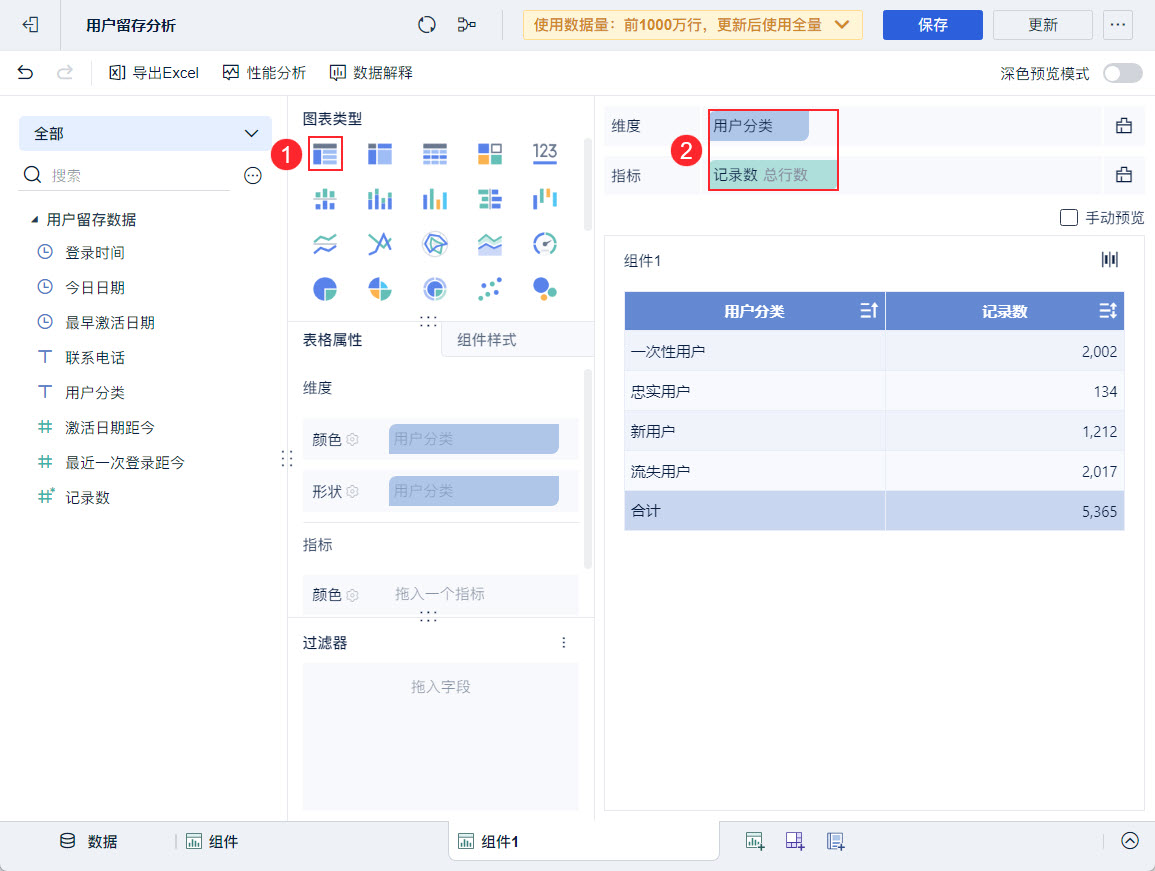
Task: Check the 手动预览 checkbox
Action: pyautogui.click(x=1069, y=217)
